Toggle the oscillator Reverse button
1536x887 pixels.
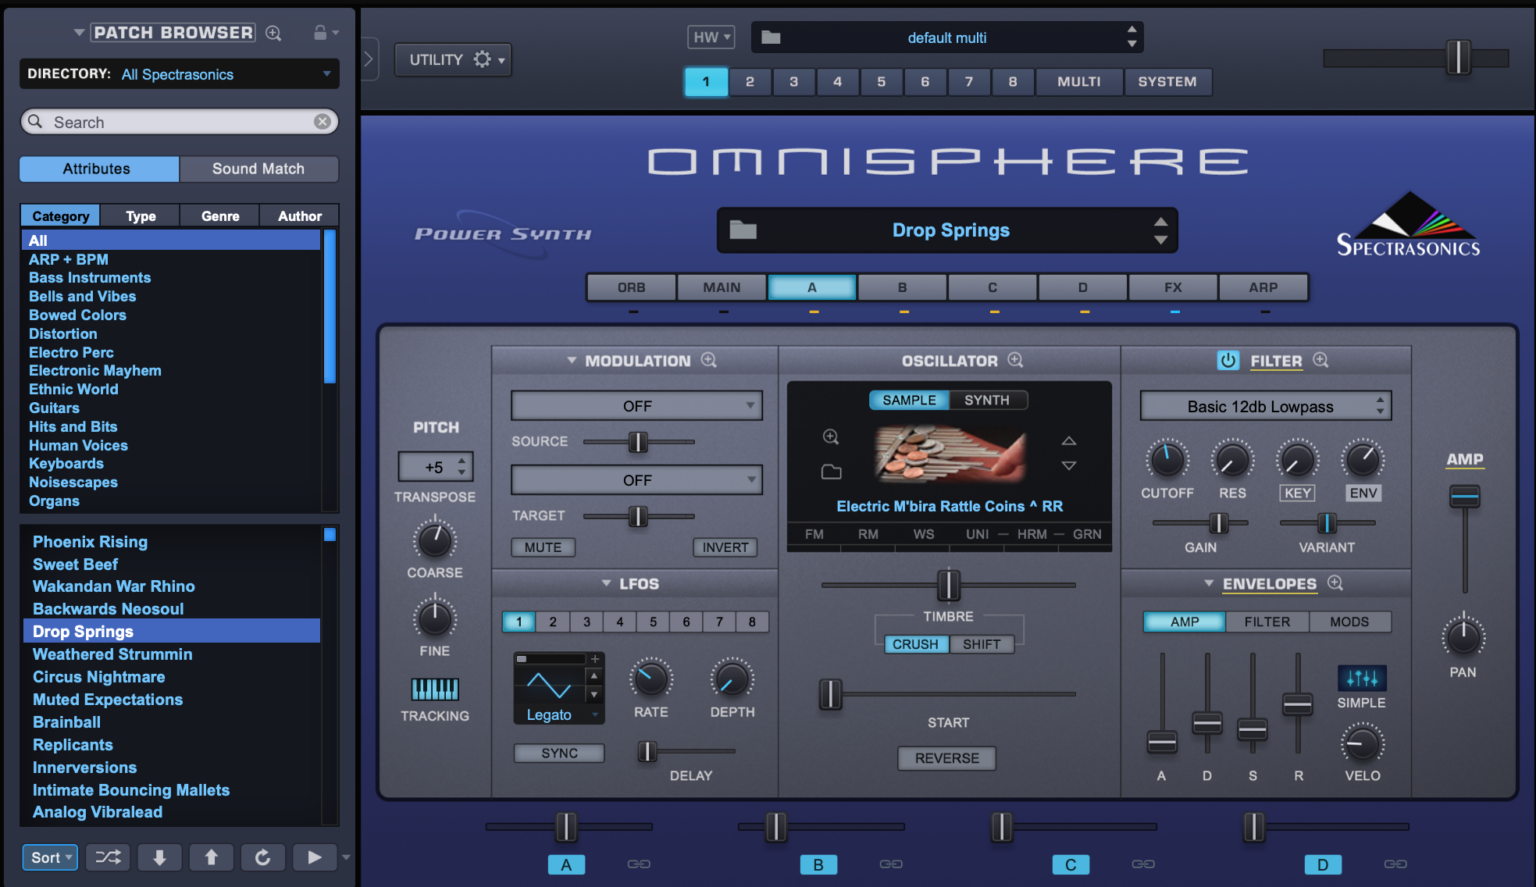click(947, 758)
